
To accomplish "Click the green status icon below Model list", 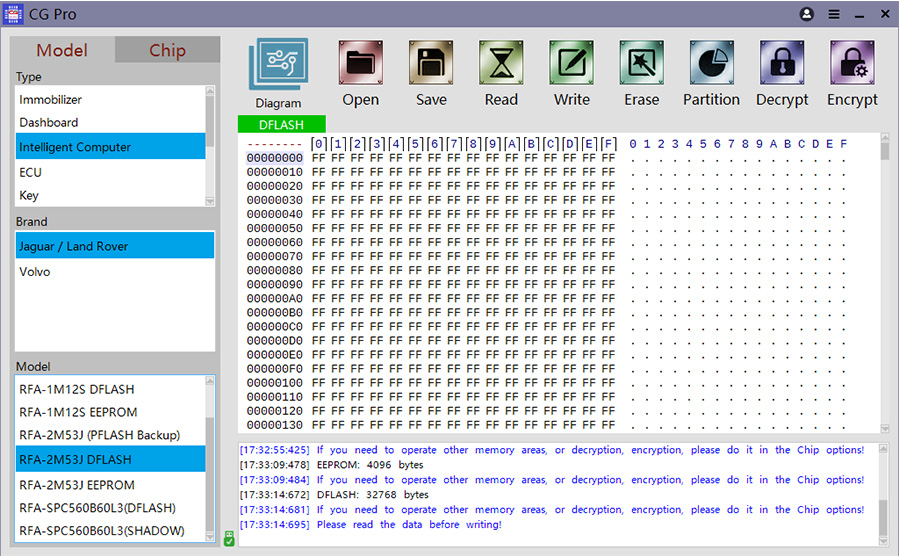I will [229, 538].
